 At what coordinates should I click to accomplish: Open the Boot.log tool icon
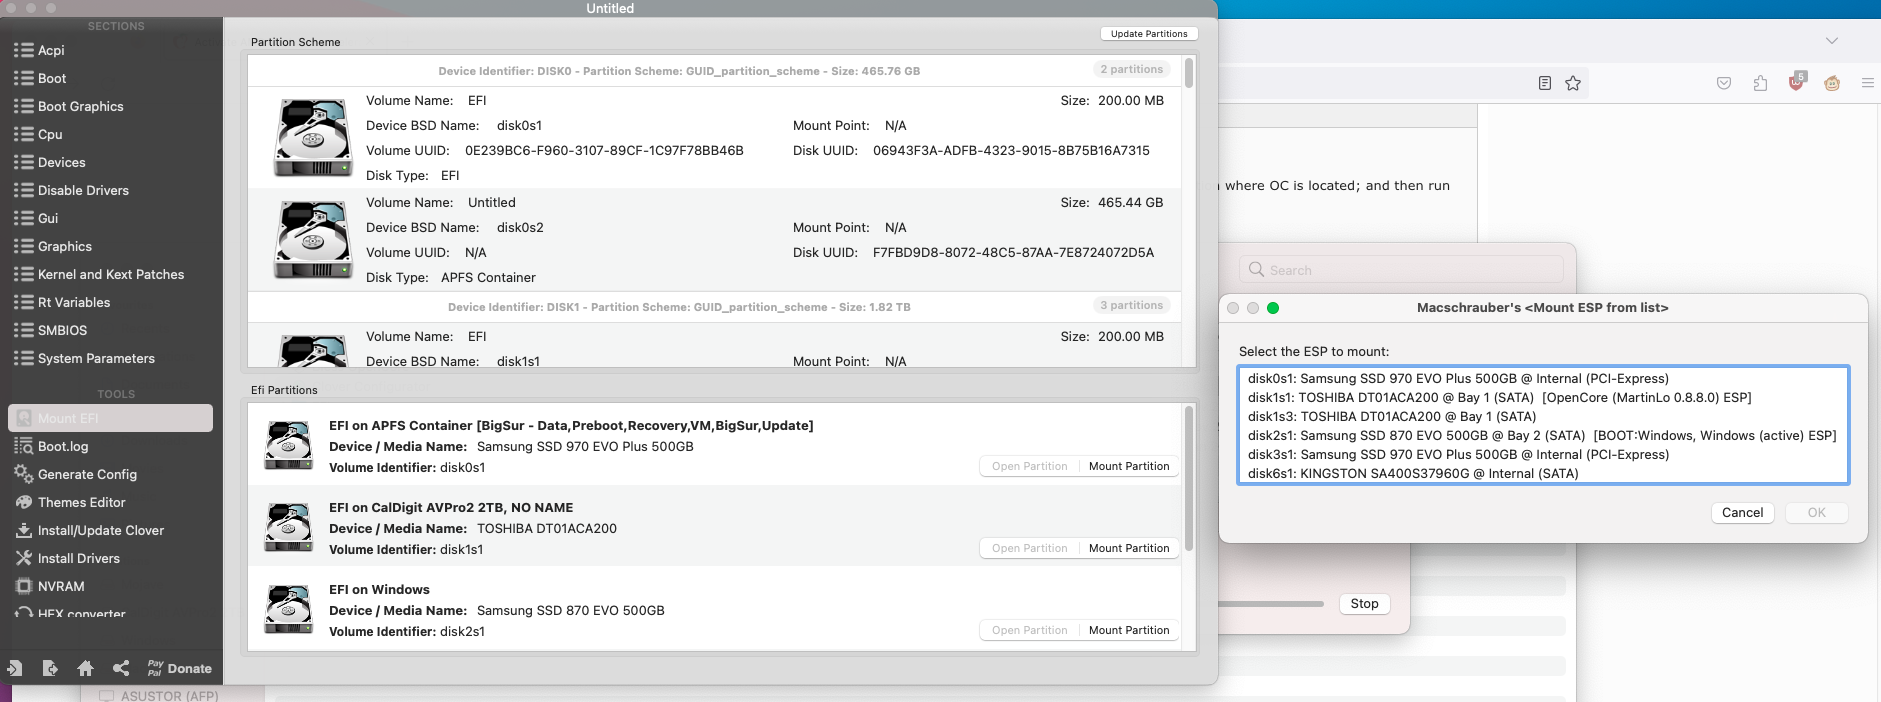(24, 446)
